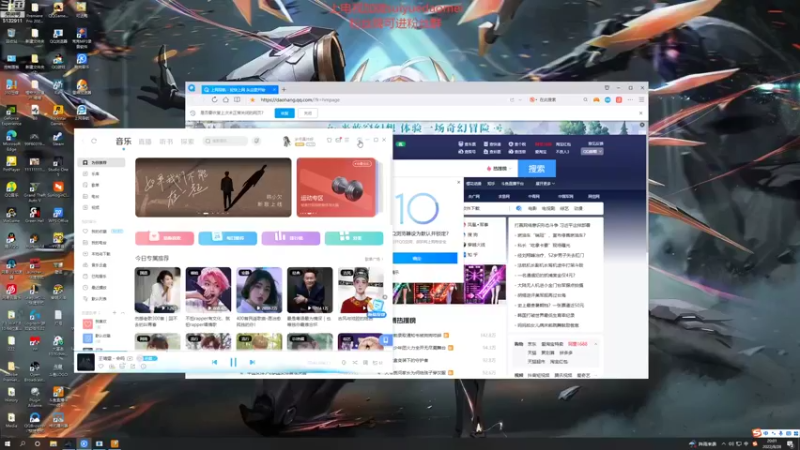Select first highlighted sidebar item in music player
The image size is (800, 450).
pos(101,162)
